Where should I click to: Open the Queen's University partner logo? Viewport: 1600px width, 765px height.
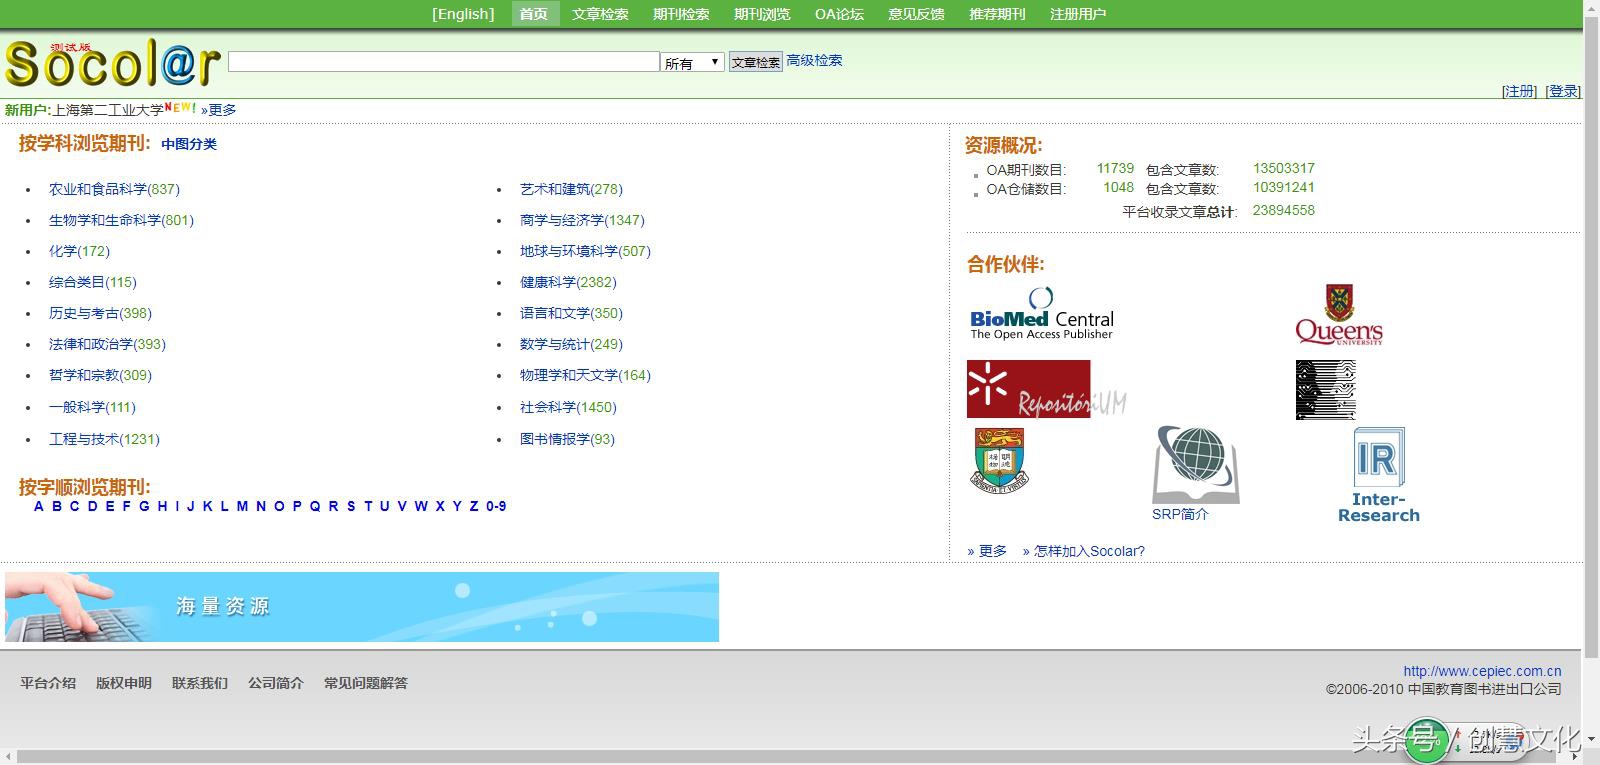tap(1339, 315)
